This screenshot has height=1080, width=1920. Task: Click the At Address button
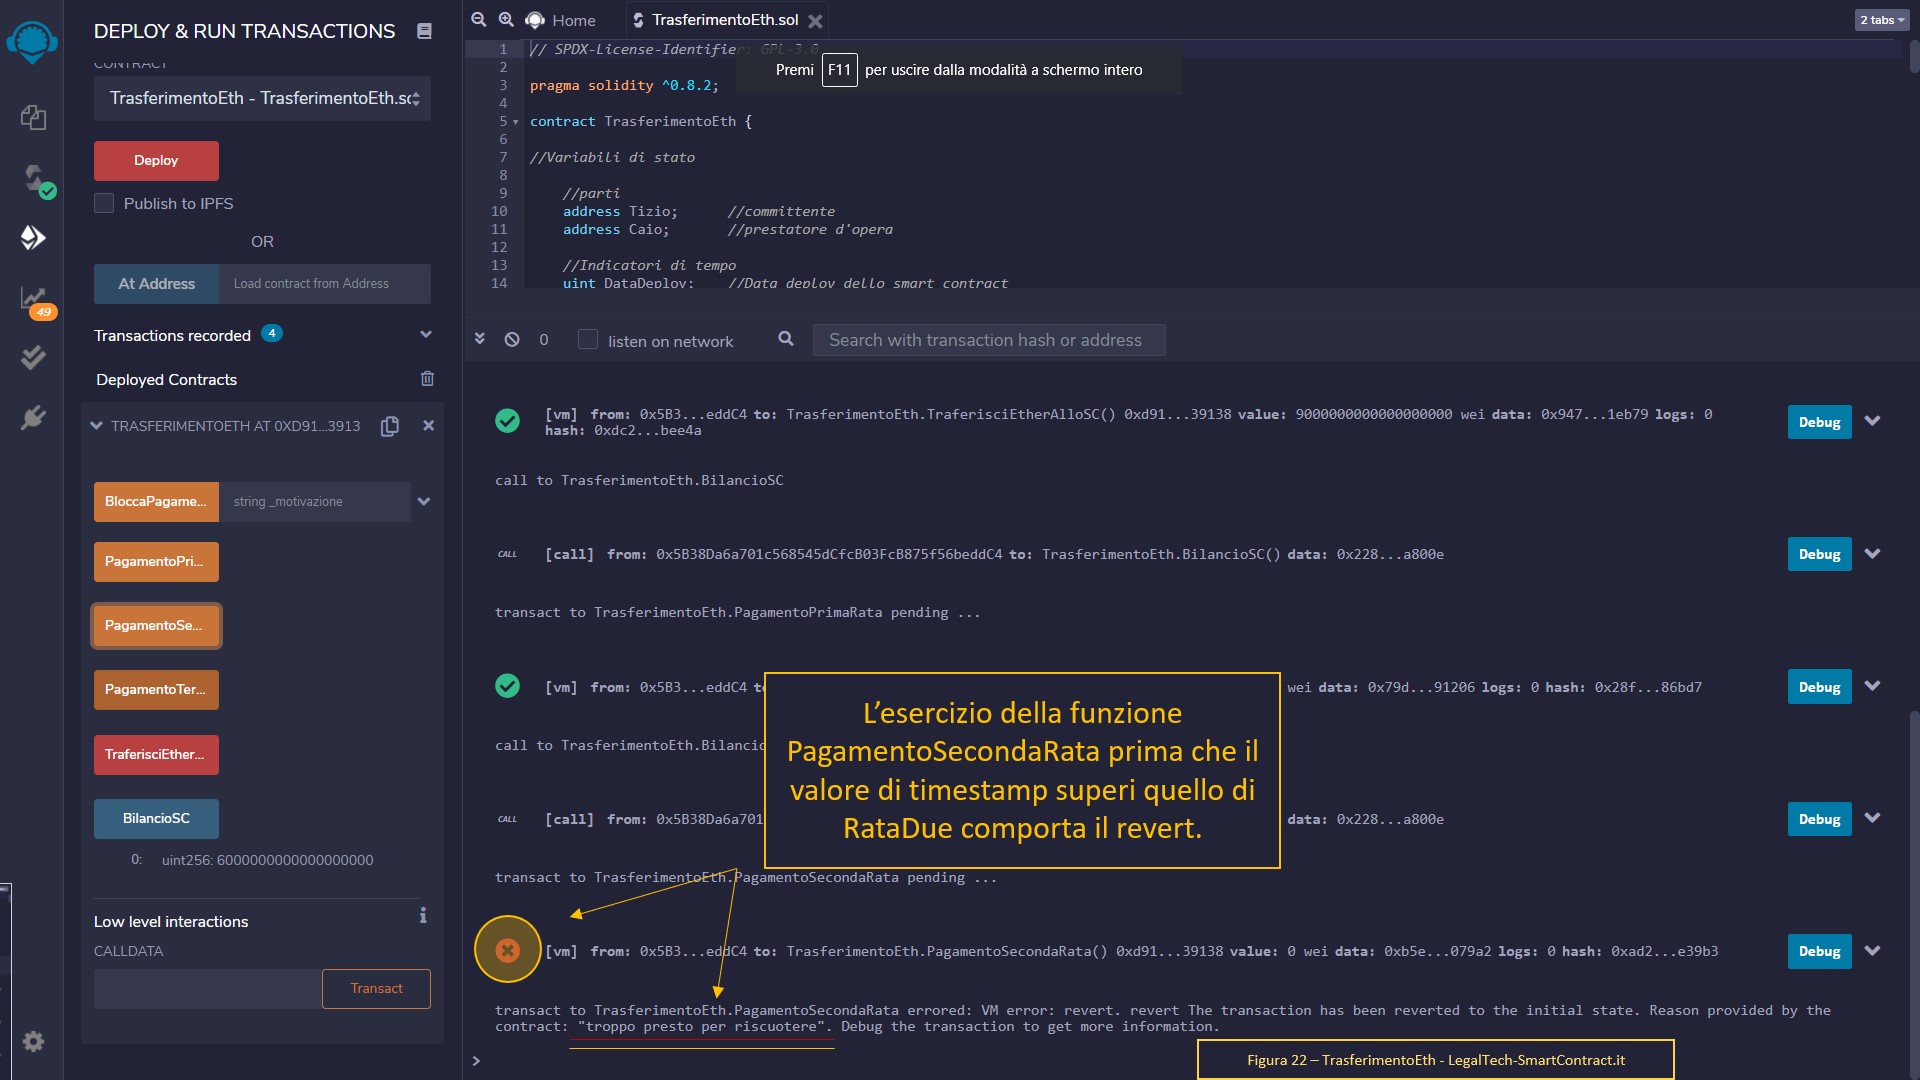[156, 284]
